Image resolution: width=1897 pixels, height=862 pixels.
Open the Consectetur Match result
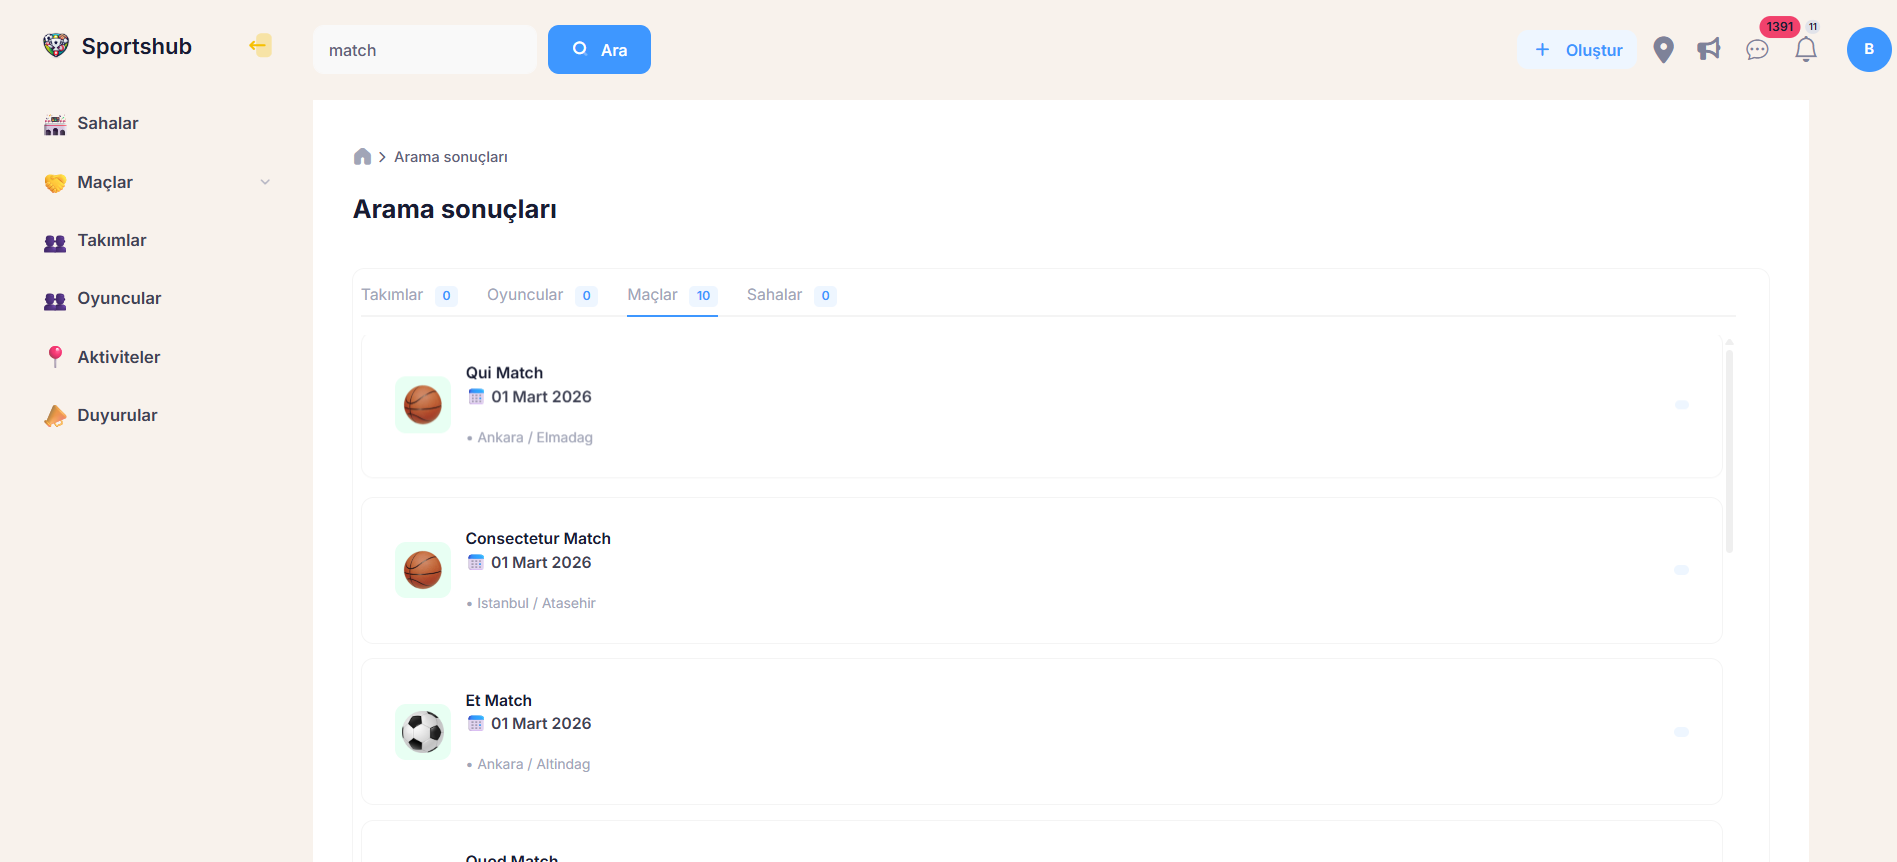click(538, 539)
